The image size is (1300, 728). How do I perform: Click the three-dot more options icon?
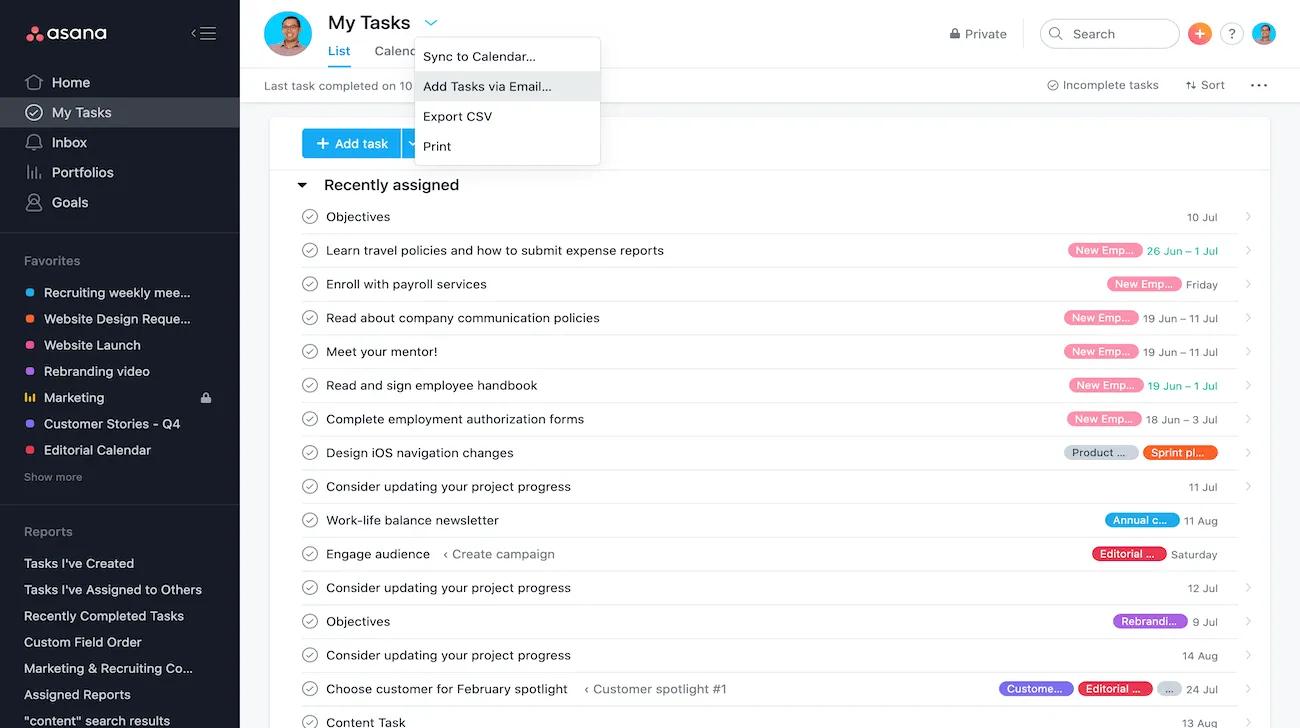click(1259, 85)
